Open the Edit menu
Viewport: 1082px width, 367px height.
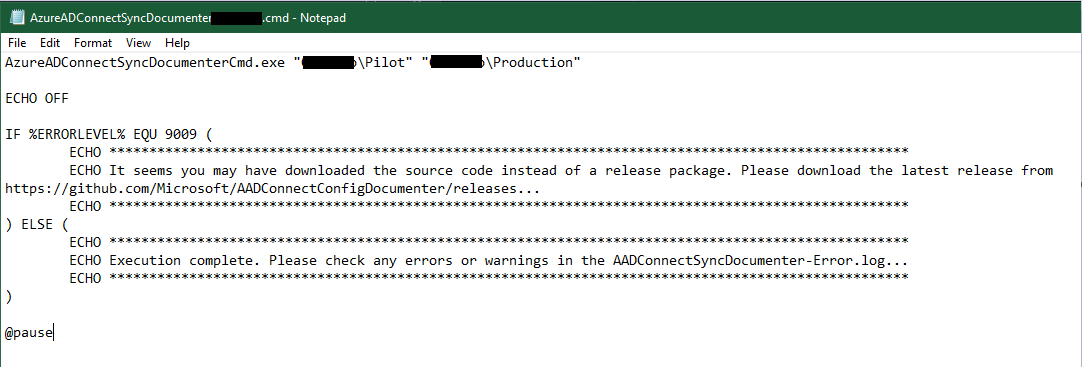50,43
